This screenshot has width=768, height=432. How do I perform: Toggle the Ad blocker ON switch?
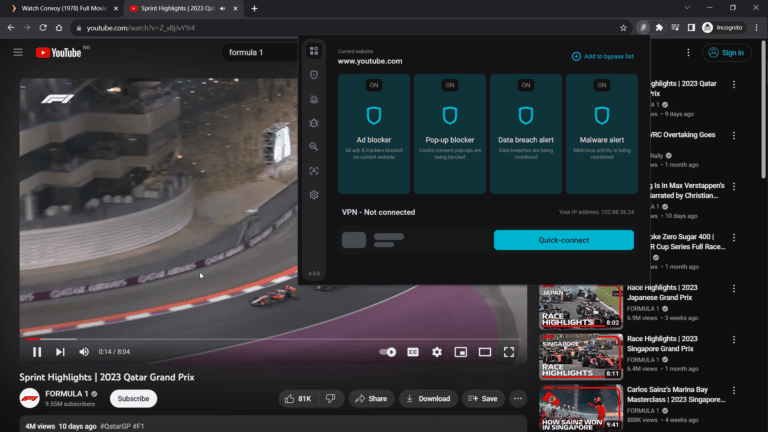(x=374, y=85)
